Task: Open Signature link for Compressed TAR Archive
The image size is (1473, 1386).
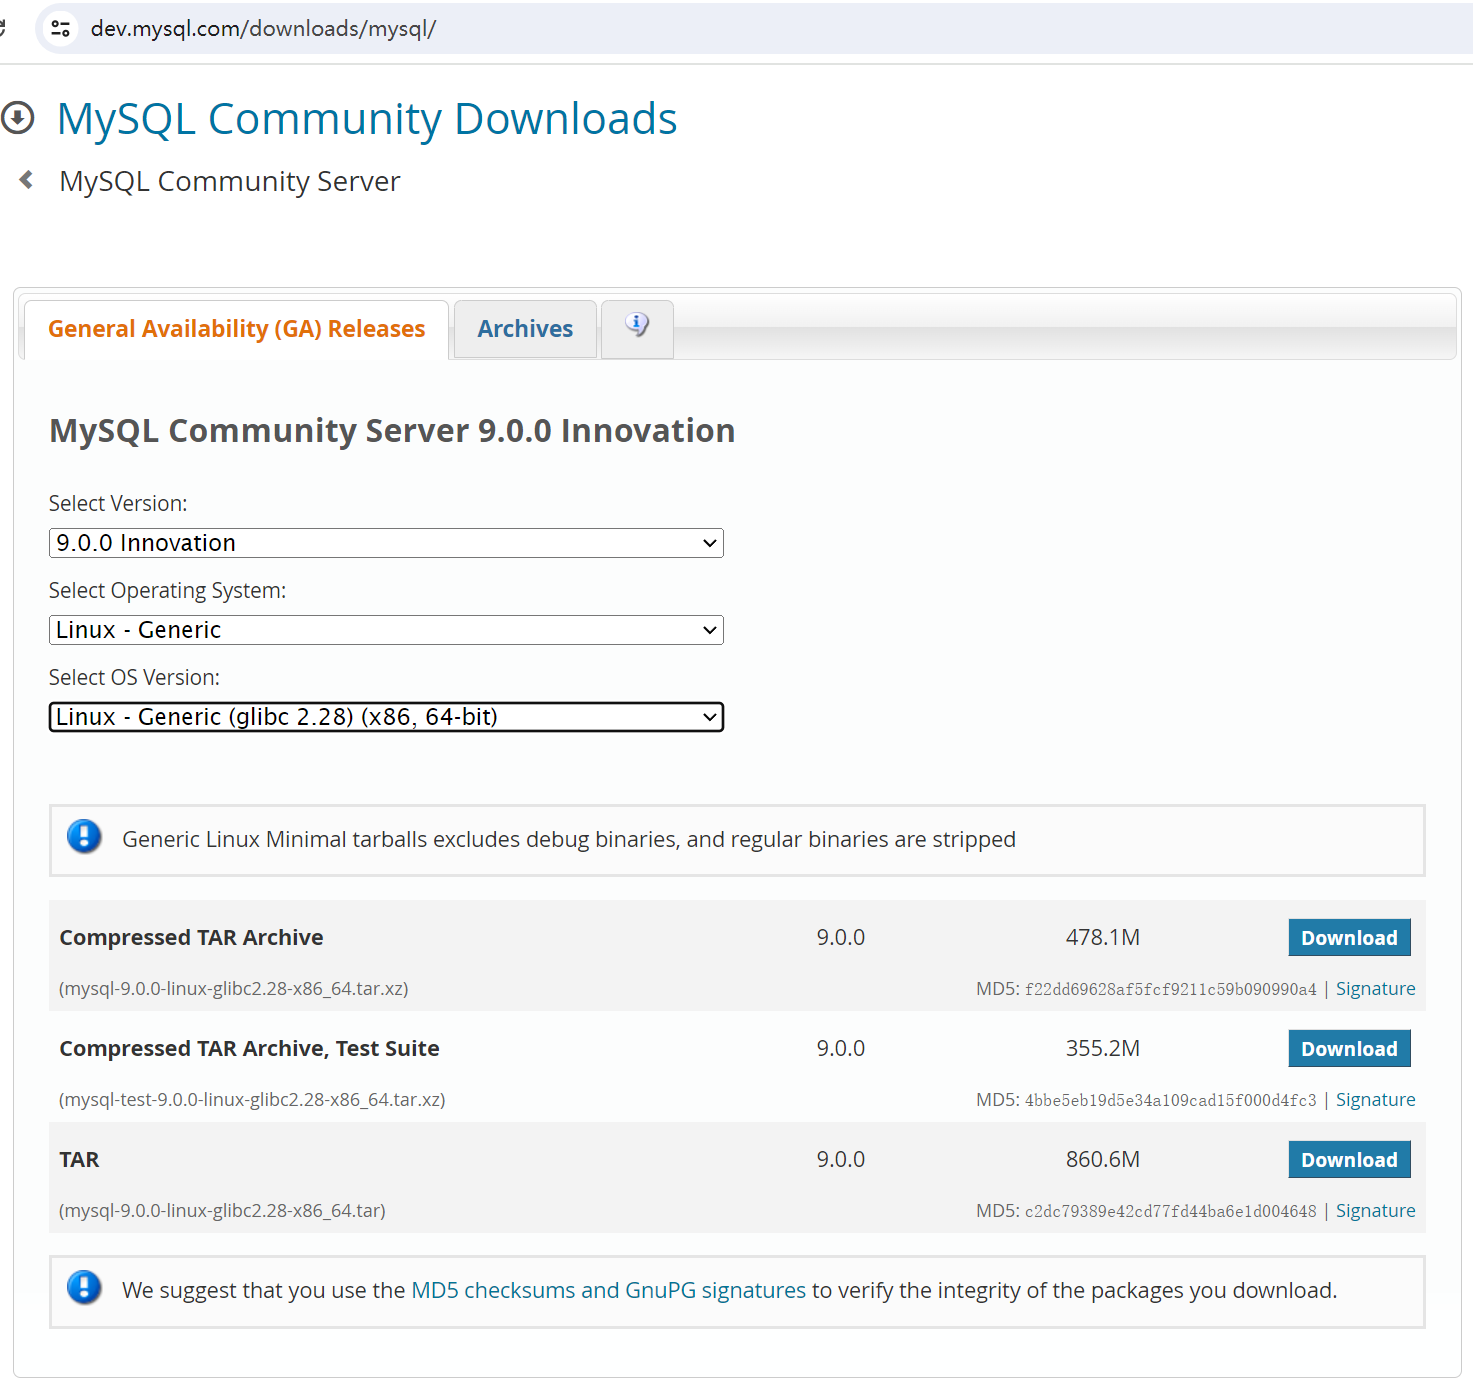Action: [x=1375, y=989]
